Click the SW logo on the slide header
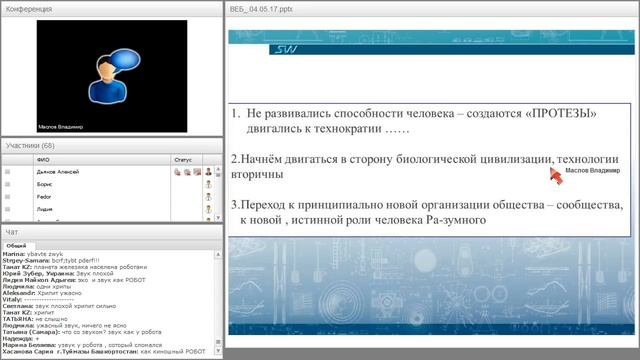 point(286,50)
